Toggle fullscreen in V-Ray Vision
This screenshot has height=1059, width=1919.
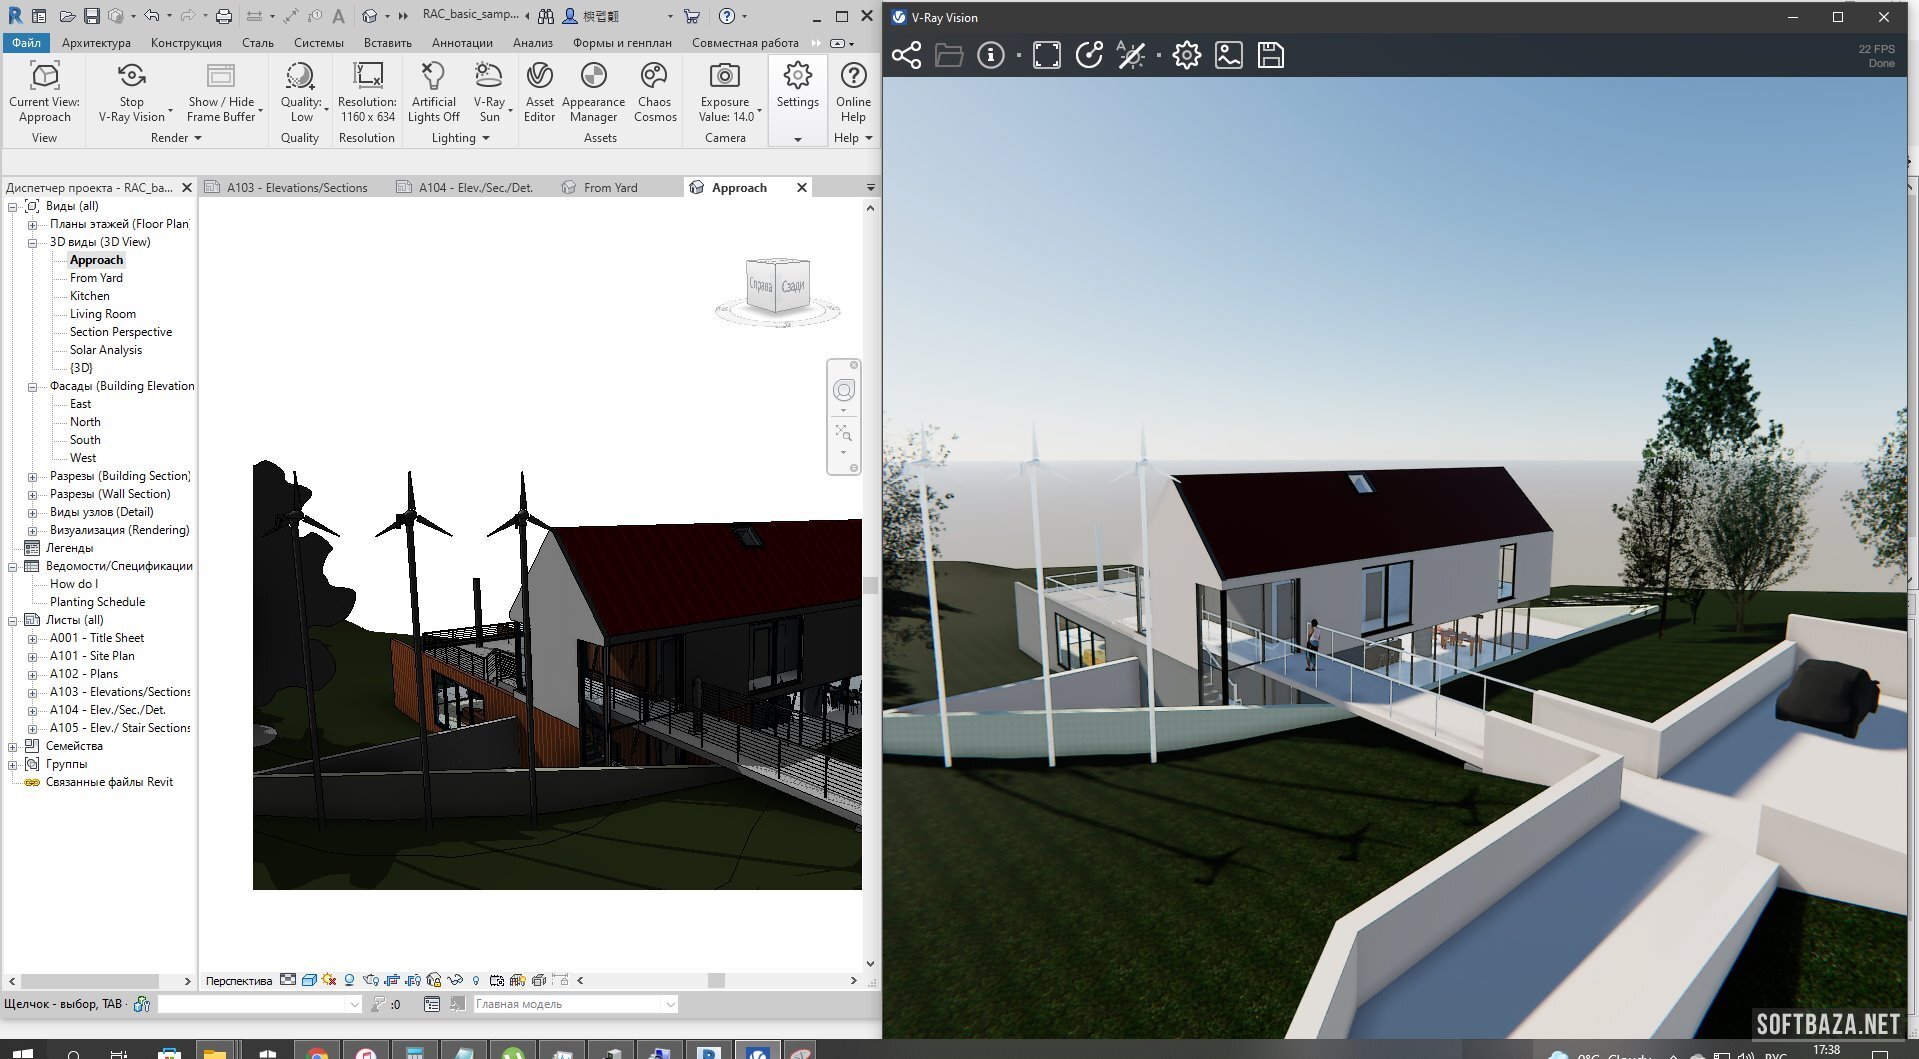[x=1046, y=56]
